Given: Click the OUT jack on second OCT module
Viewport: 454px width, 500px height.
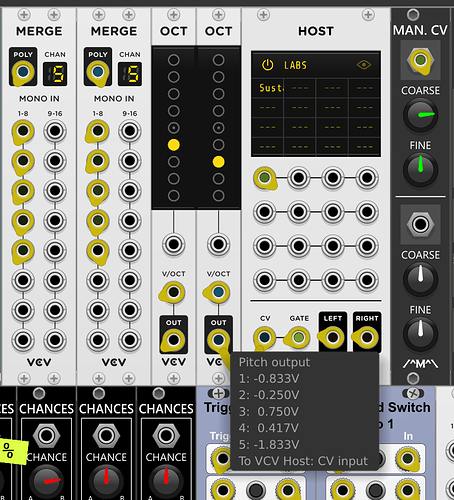Looking at the screenshot, I should click(x=218, y=340).
